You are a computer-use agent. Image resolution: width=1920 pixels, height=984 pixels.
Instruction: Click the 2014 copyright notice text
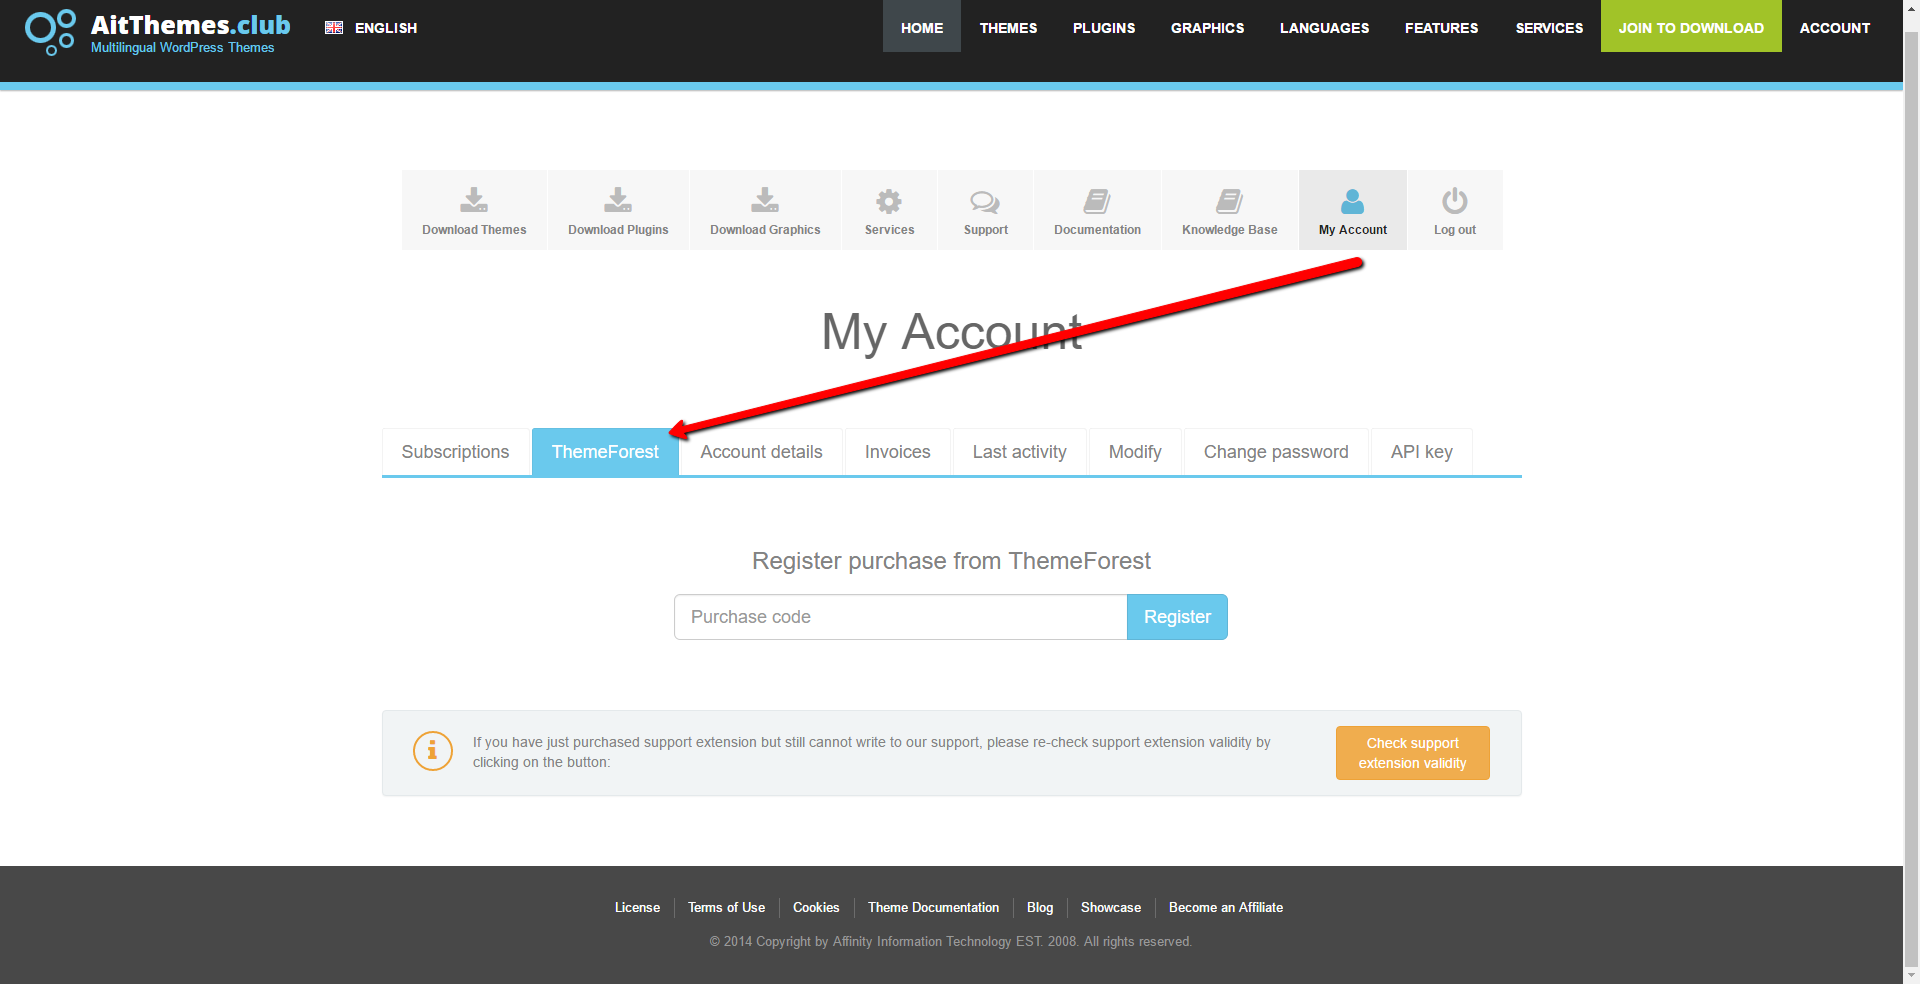click(950, 941)
